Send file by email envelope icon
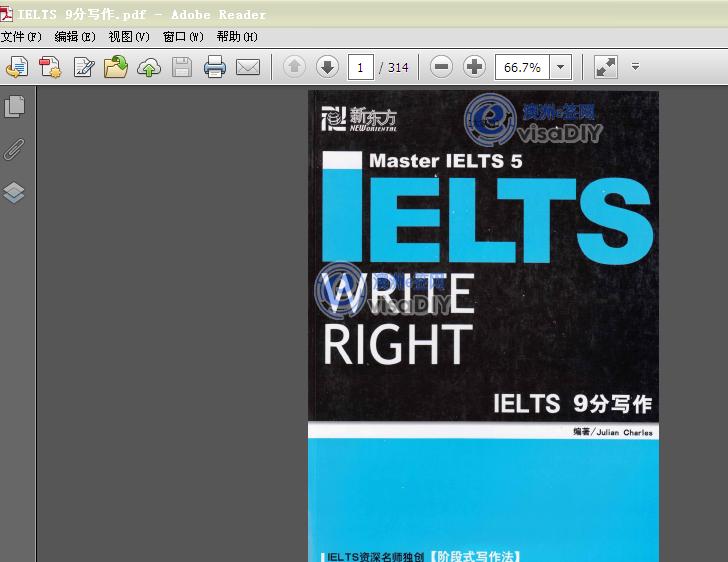The width and height of the screenshot is (728, 562). (248, 67)
